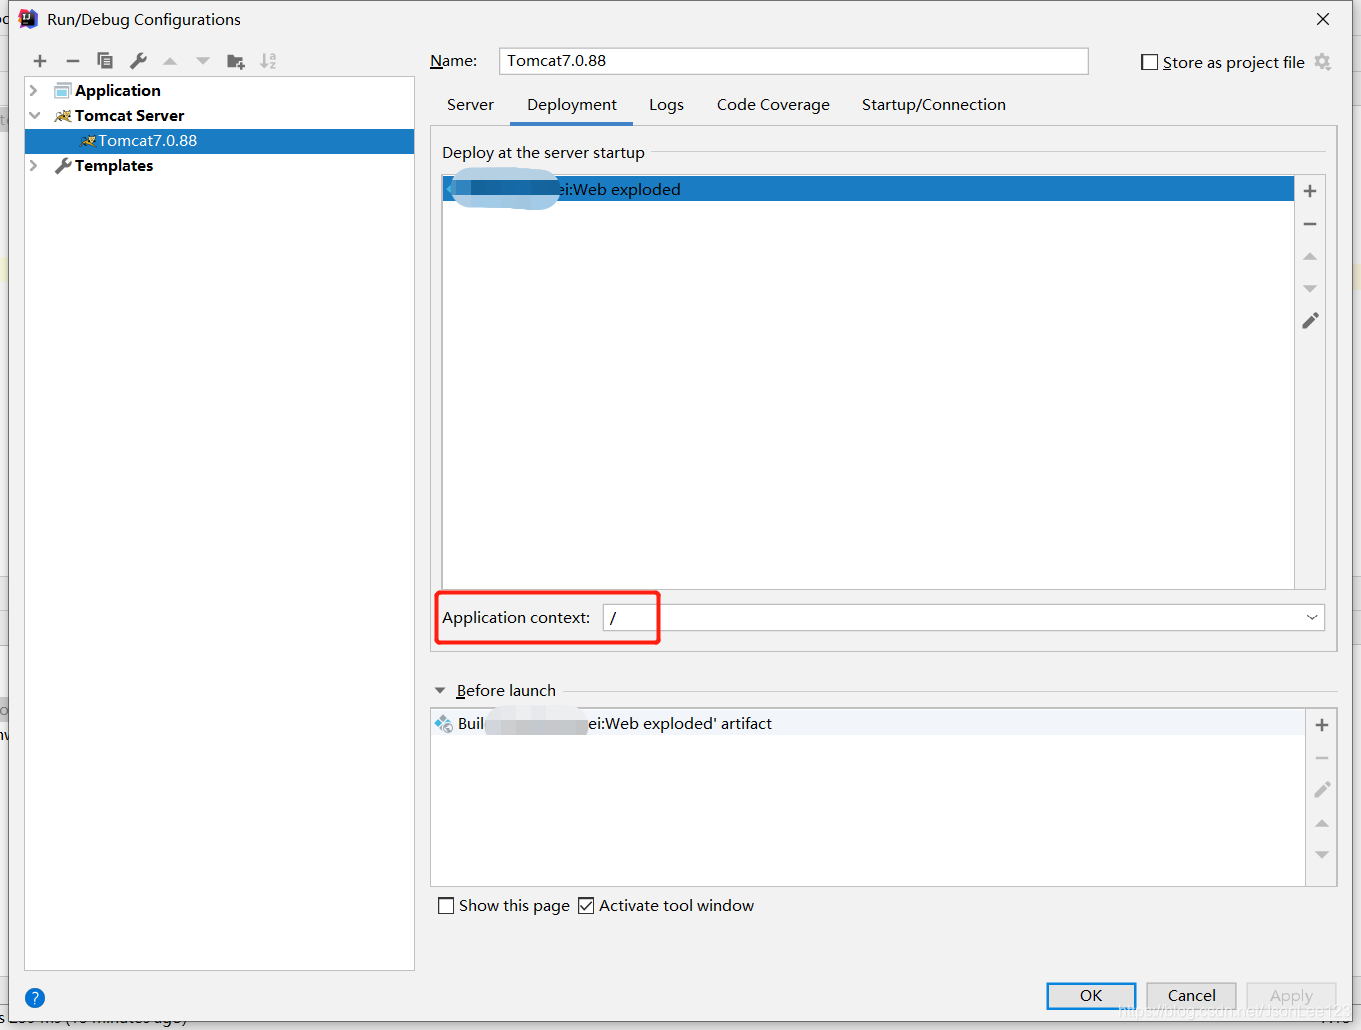Add deployment artifact plus button
The height and width of the screenshot is (1030, 1361).
tap(1310, 191)
